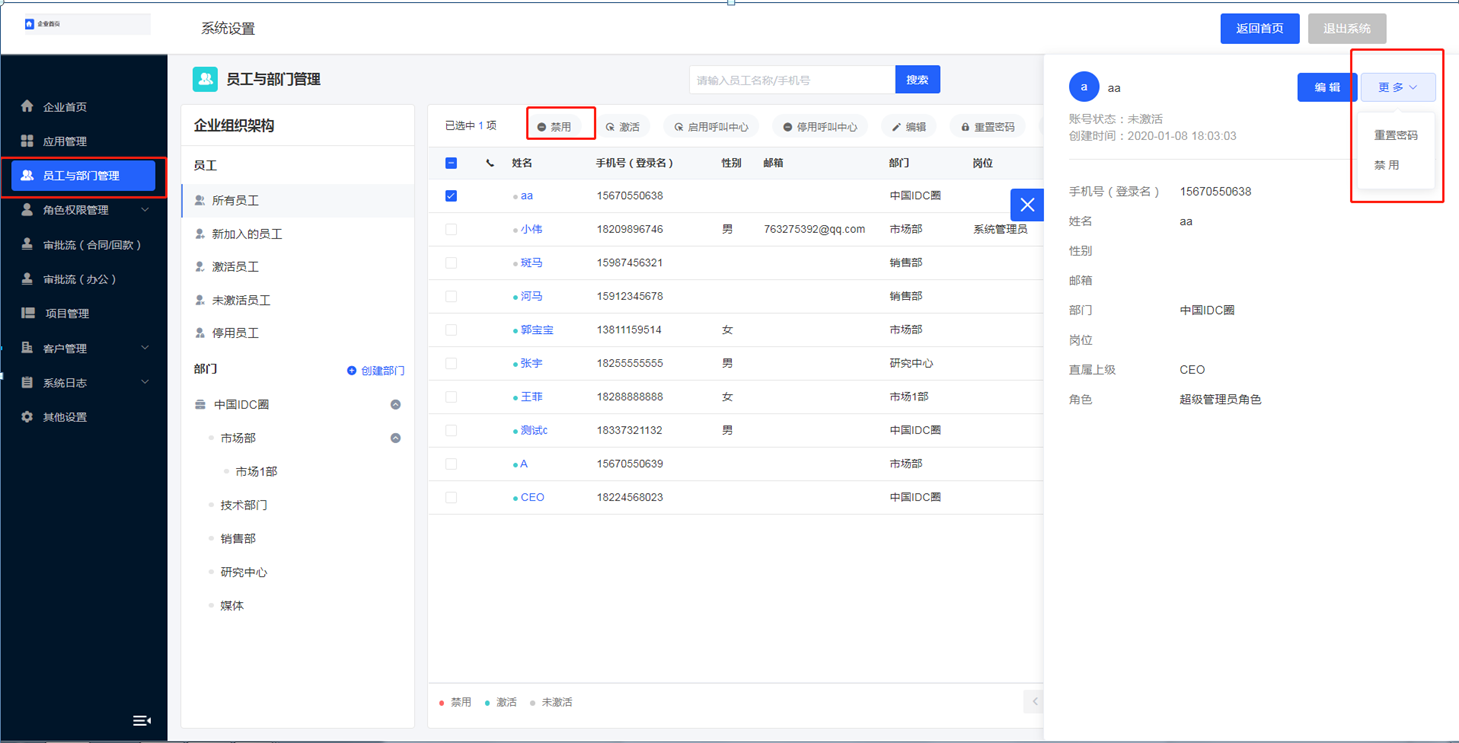The image size is (1459, 743).
Task: Click the 创建部门 link
Action: pos(376,371)
